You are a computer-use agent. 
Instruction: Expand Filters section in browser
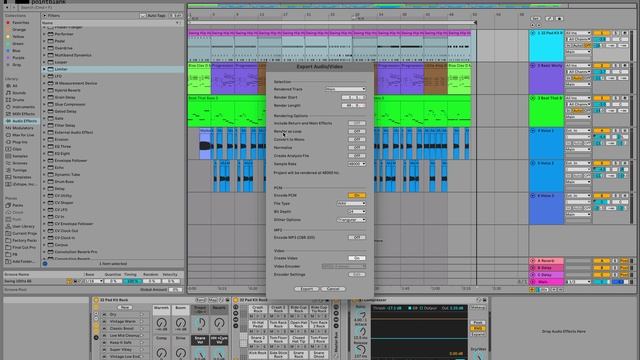click(x=44, y=16)
